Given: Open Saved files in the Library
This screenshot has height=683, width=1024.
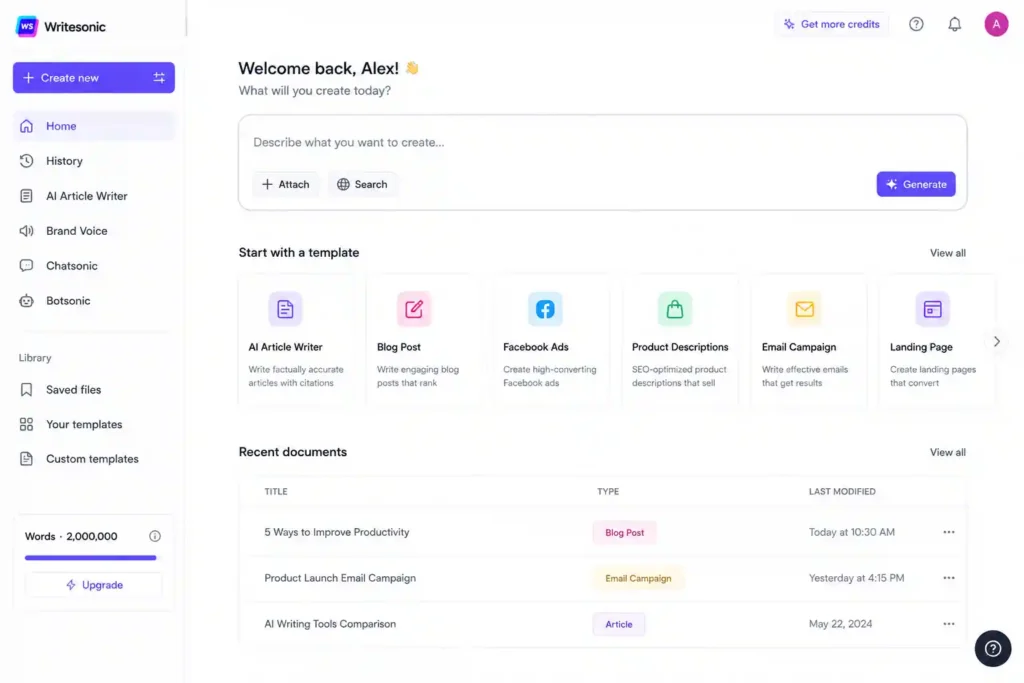Looking at the screenshot, I should click(x=93, y=390).
